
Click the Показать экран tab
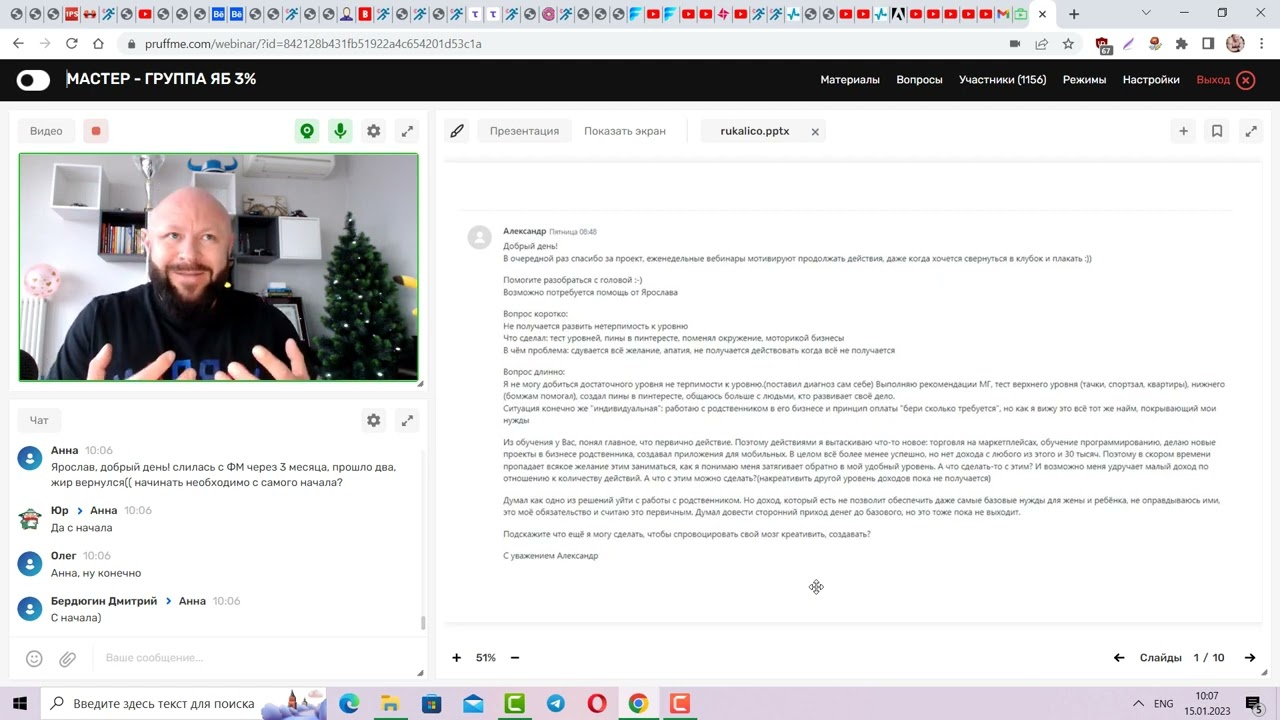point(624,131)
